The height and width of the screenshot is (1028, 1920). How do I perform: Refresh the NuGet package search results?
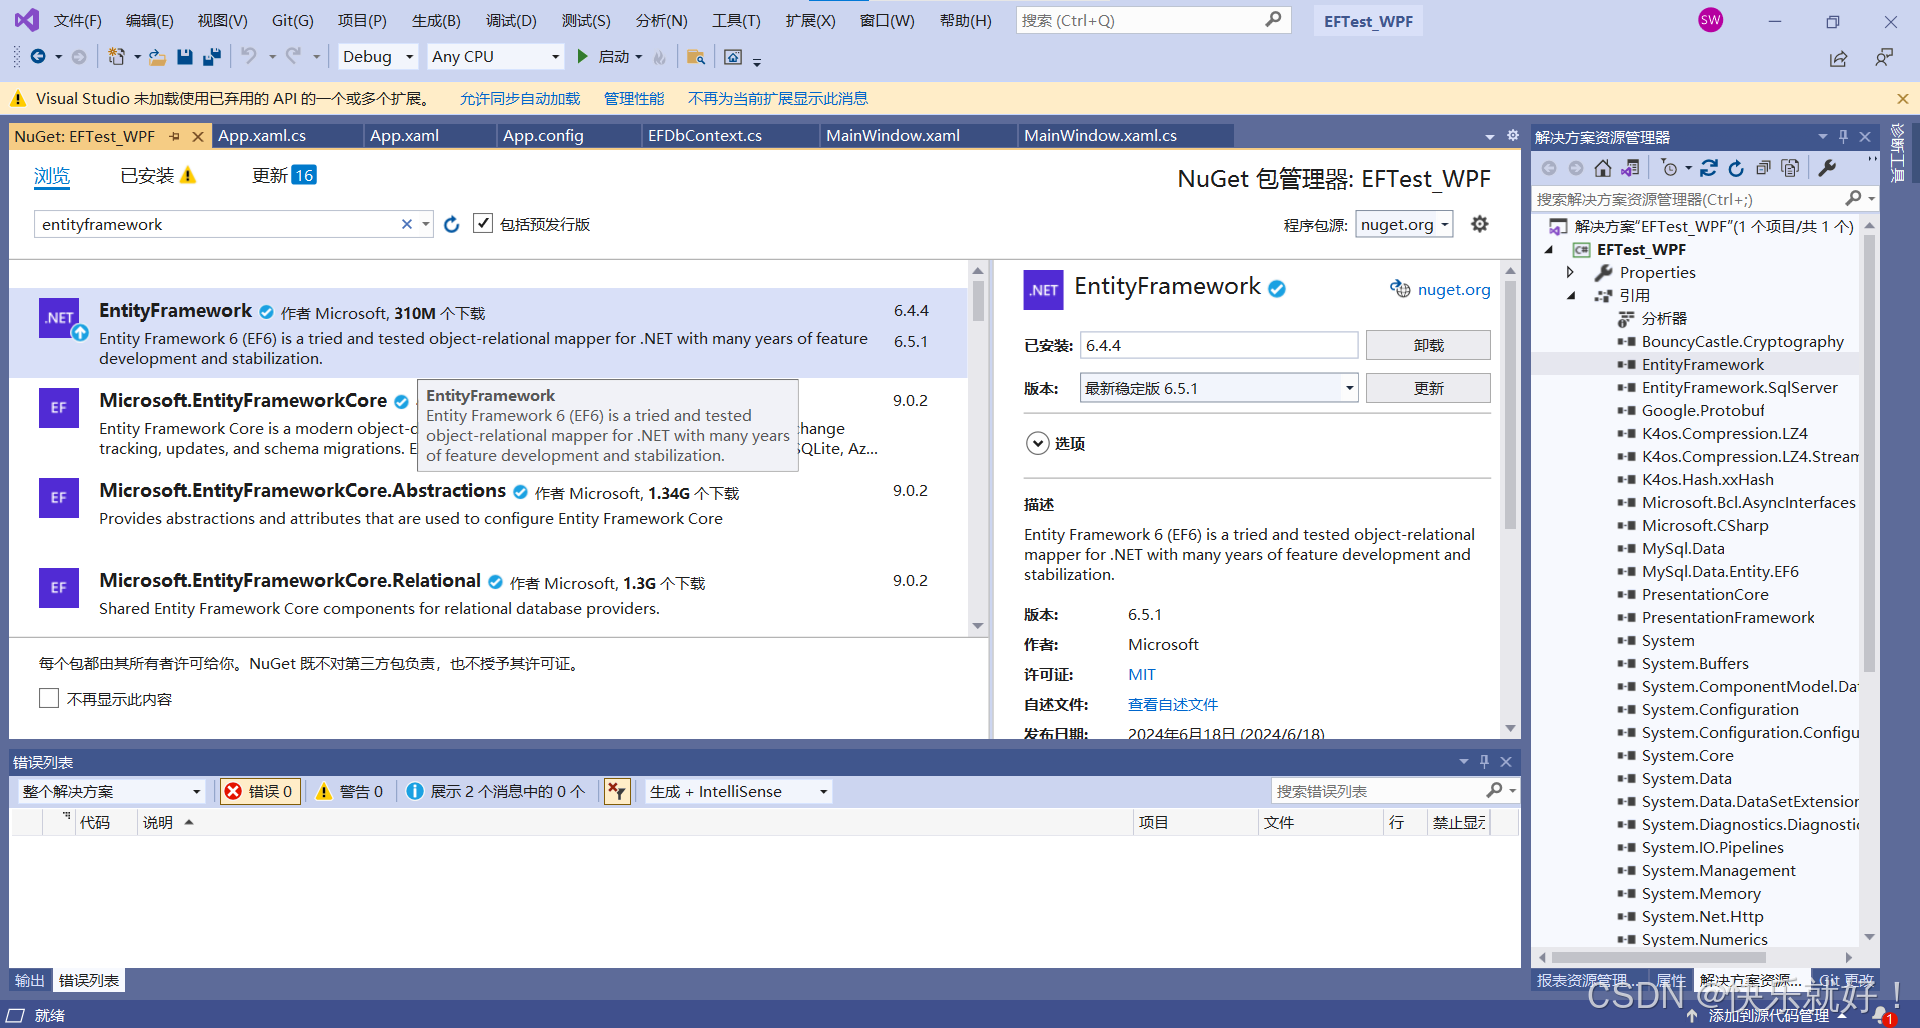coord(452,224)
